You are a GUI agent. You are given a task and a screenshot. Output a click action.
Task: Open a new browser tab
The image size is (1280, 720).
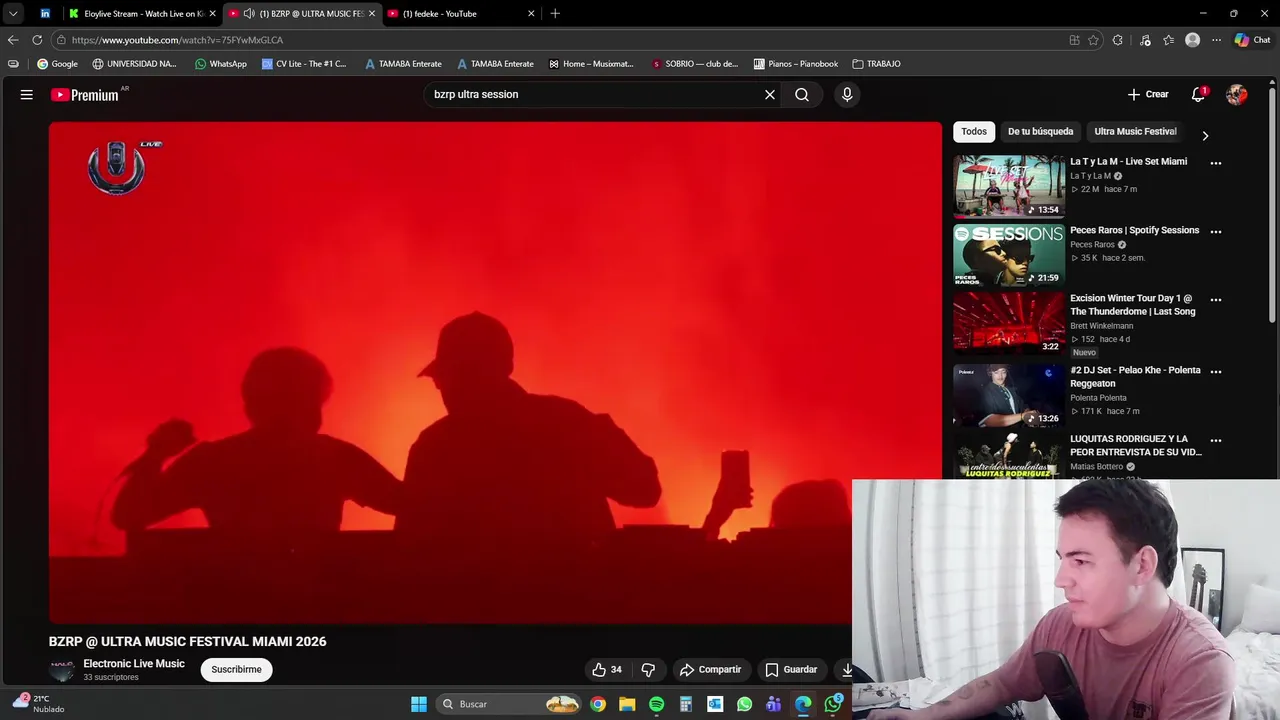(555, 14)
